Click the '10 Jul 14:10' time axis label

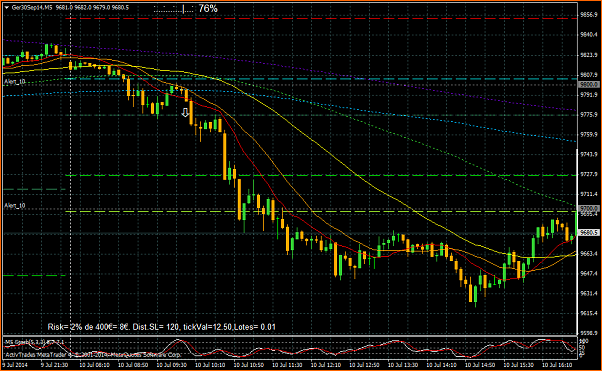pyautogui.click(x=442, y=365)
